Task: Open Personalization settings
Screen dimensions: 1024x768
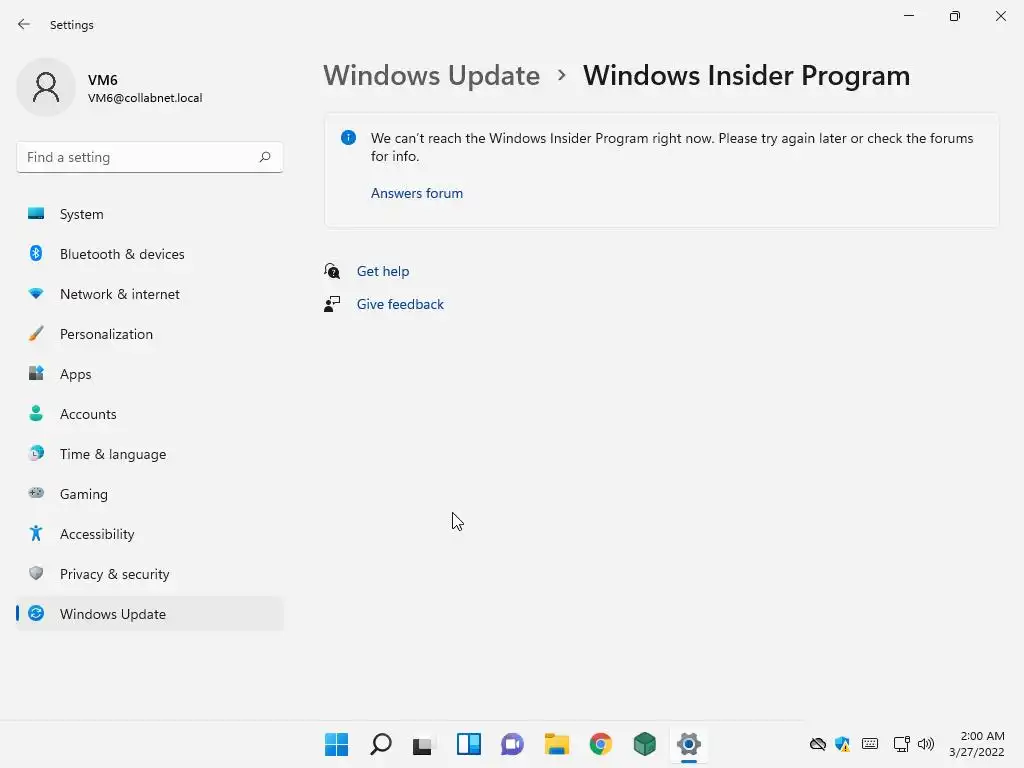Action: (150, 334)
